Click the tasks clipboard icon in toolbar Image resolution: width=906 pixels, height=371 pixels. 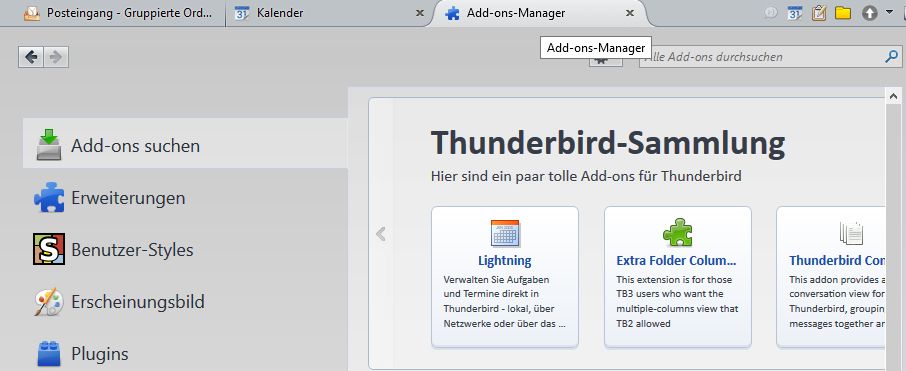819,13
